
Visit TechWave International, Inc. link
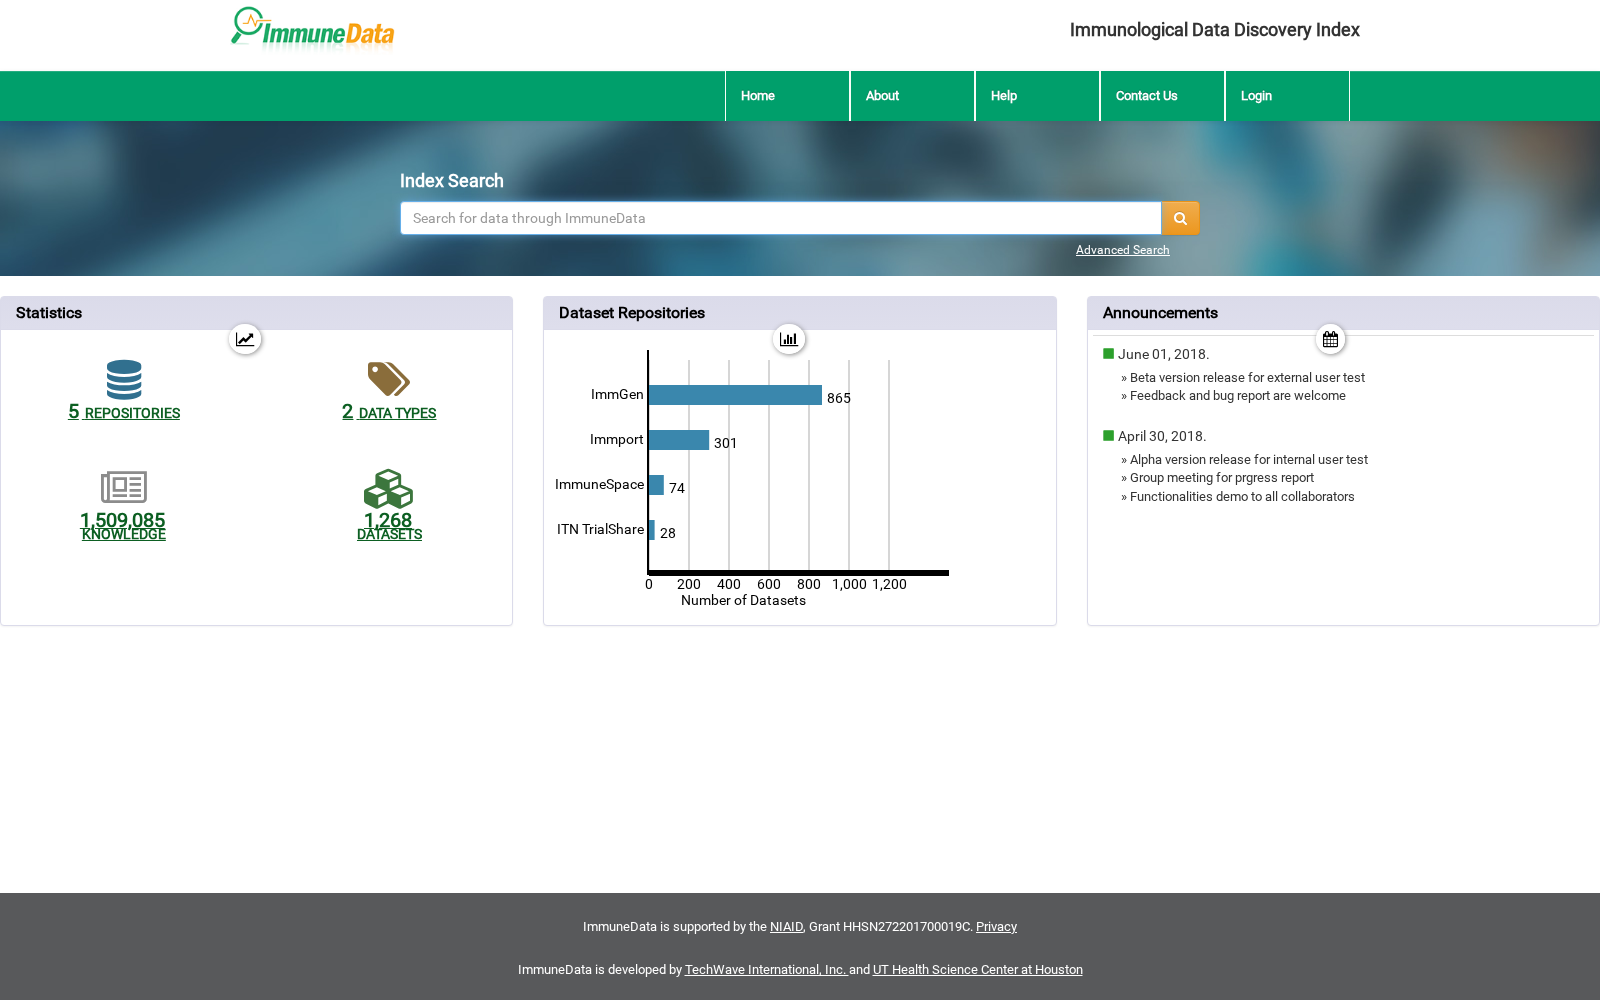click(x=765, y=970)
